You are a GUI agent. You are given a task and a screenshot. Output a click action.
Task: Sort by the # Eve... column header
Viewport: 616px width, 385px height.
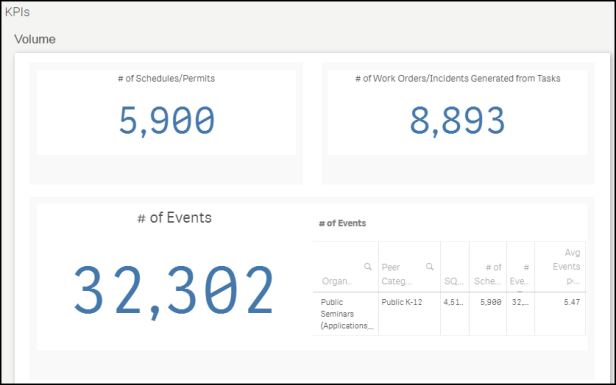519,274
